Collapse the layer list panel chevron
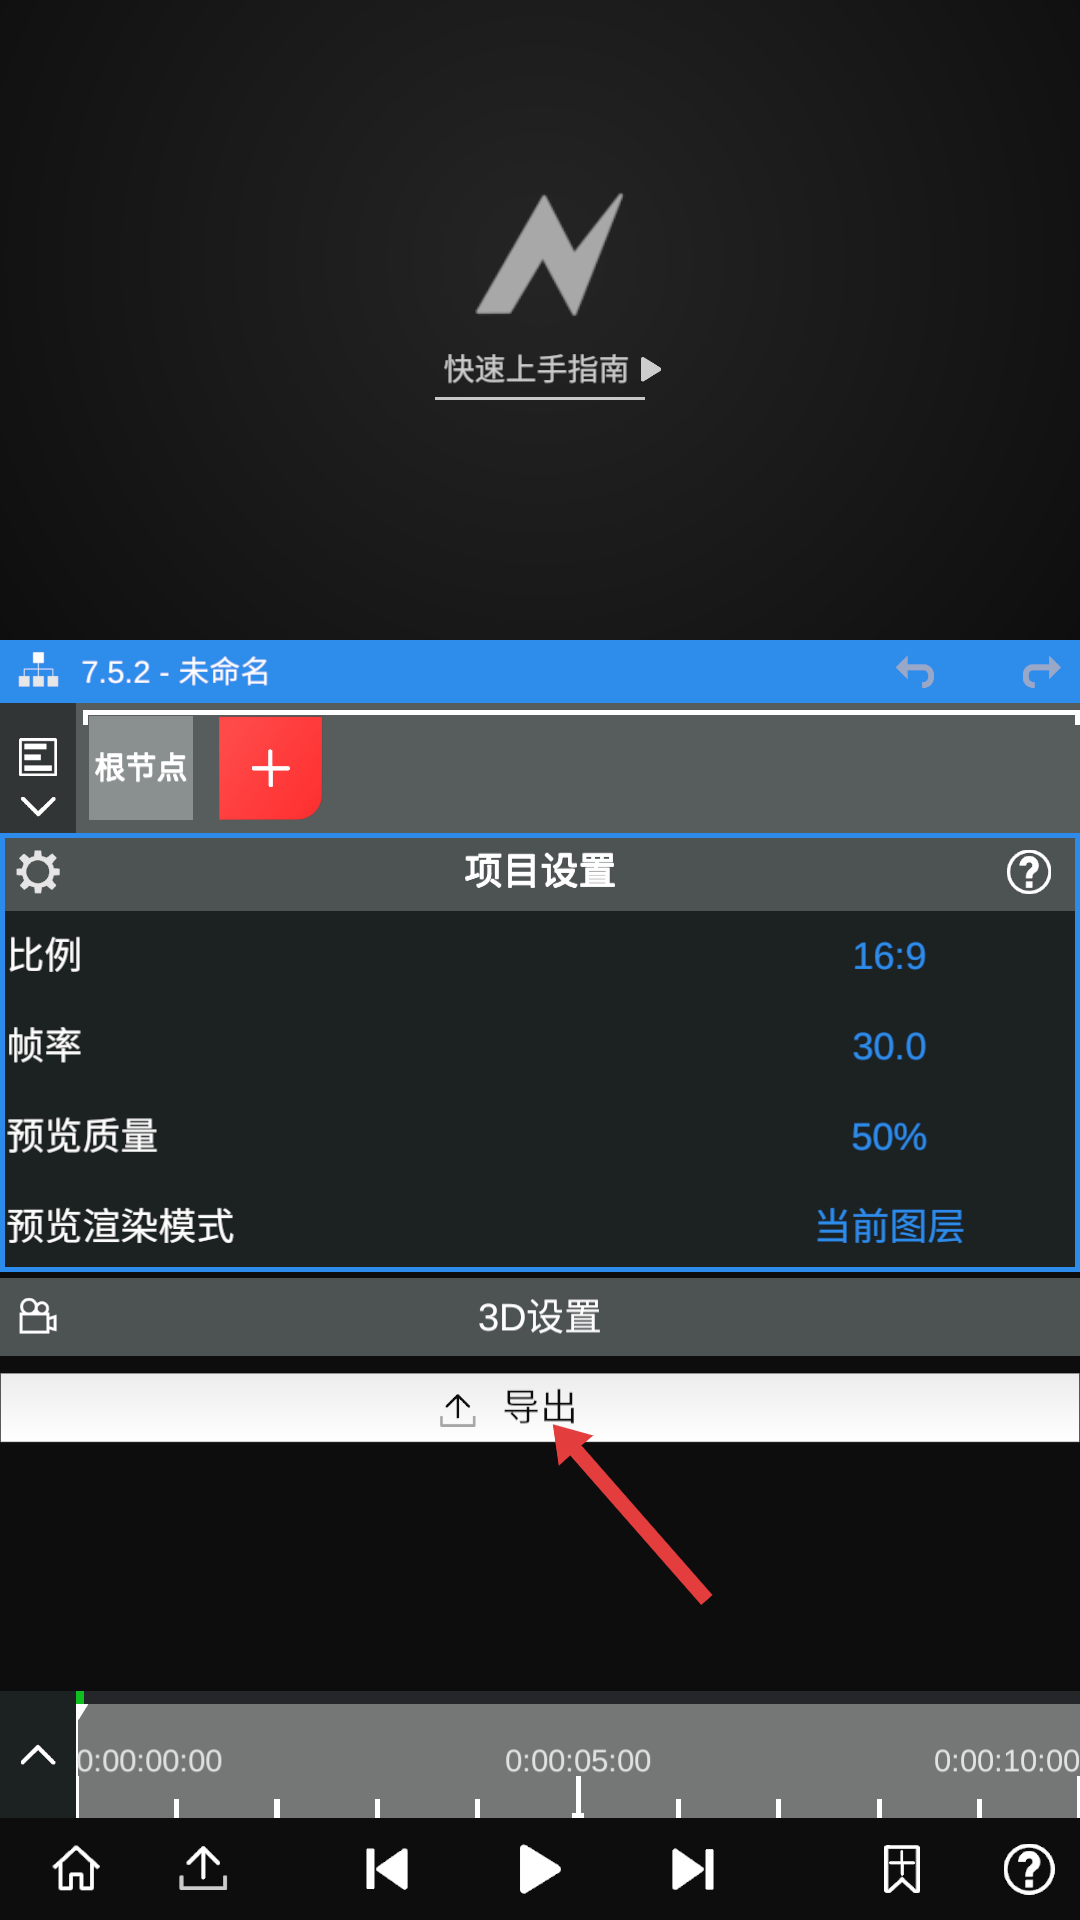The height and width of the screenshot is (1920, 1080). 38,806
